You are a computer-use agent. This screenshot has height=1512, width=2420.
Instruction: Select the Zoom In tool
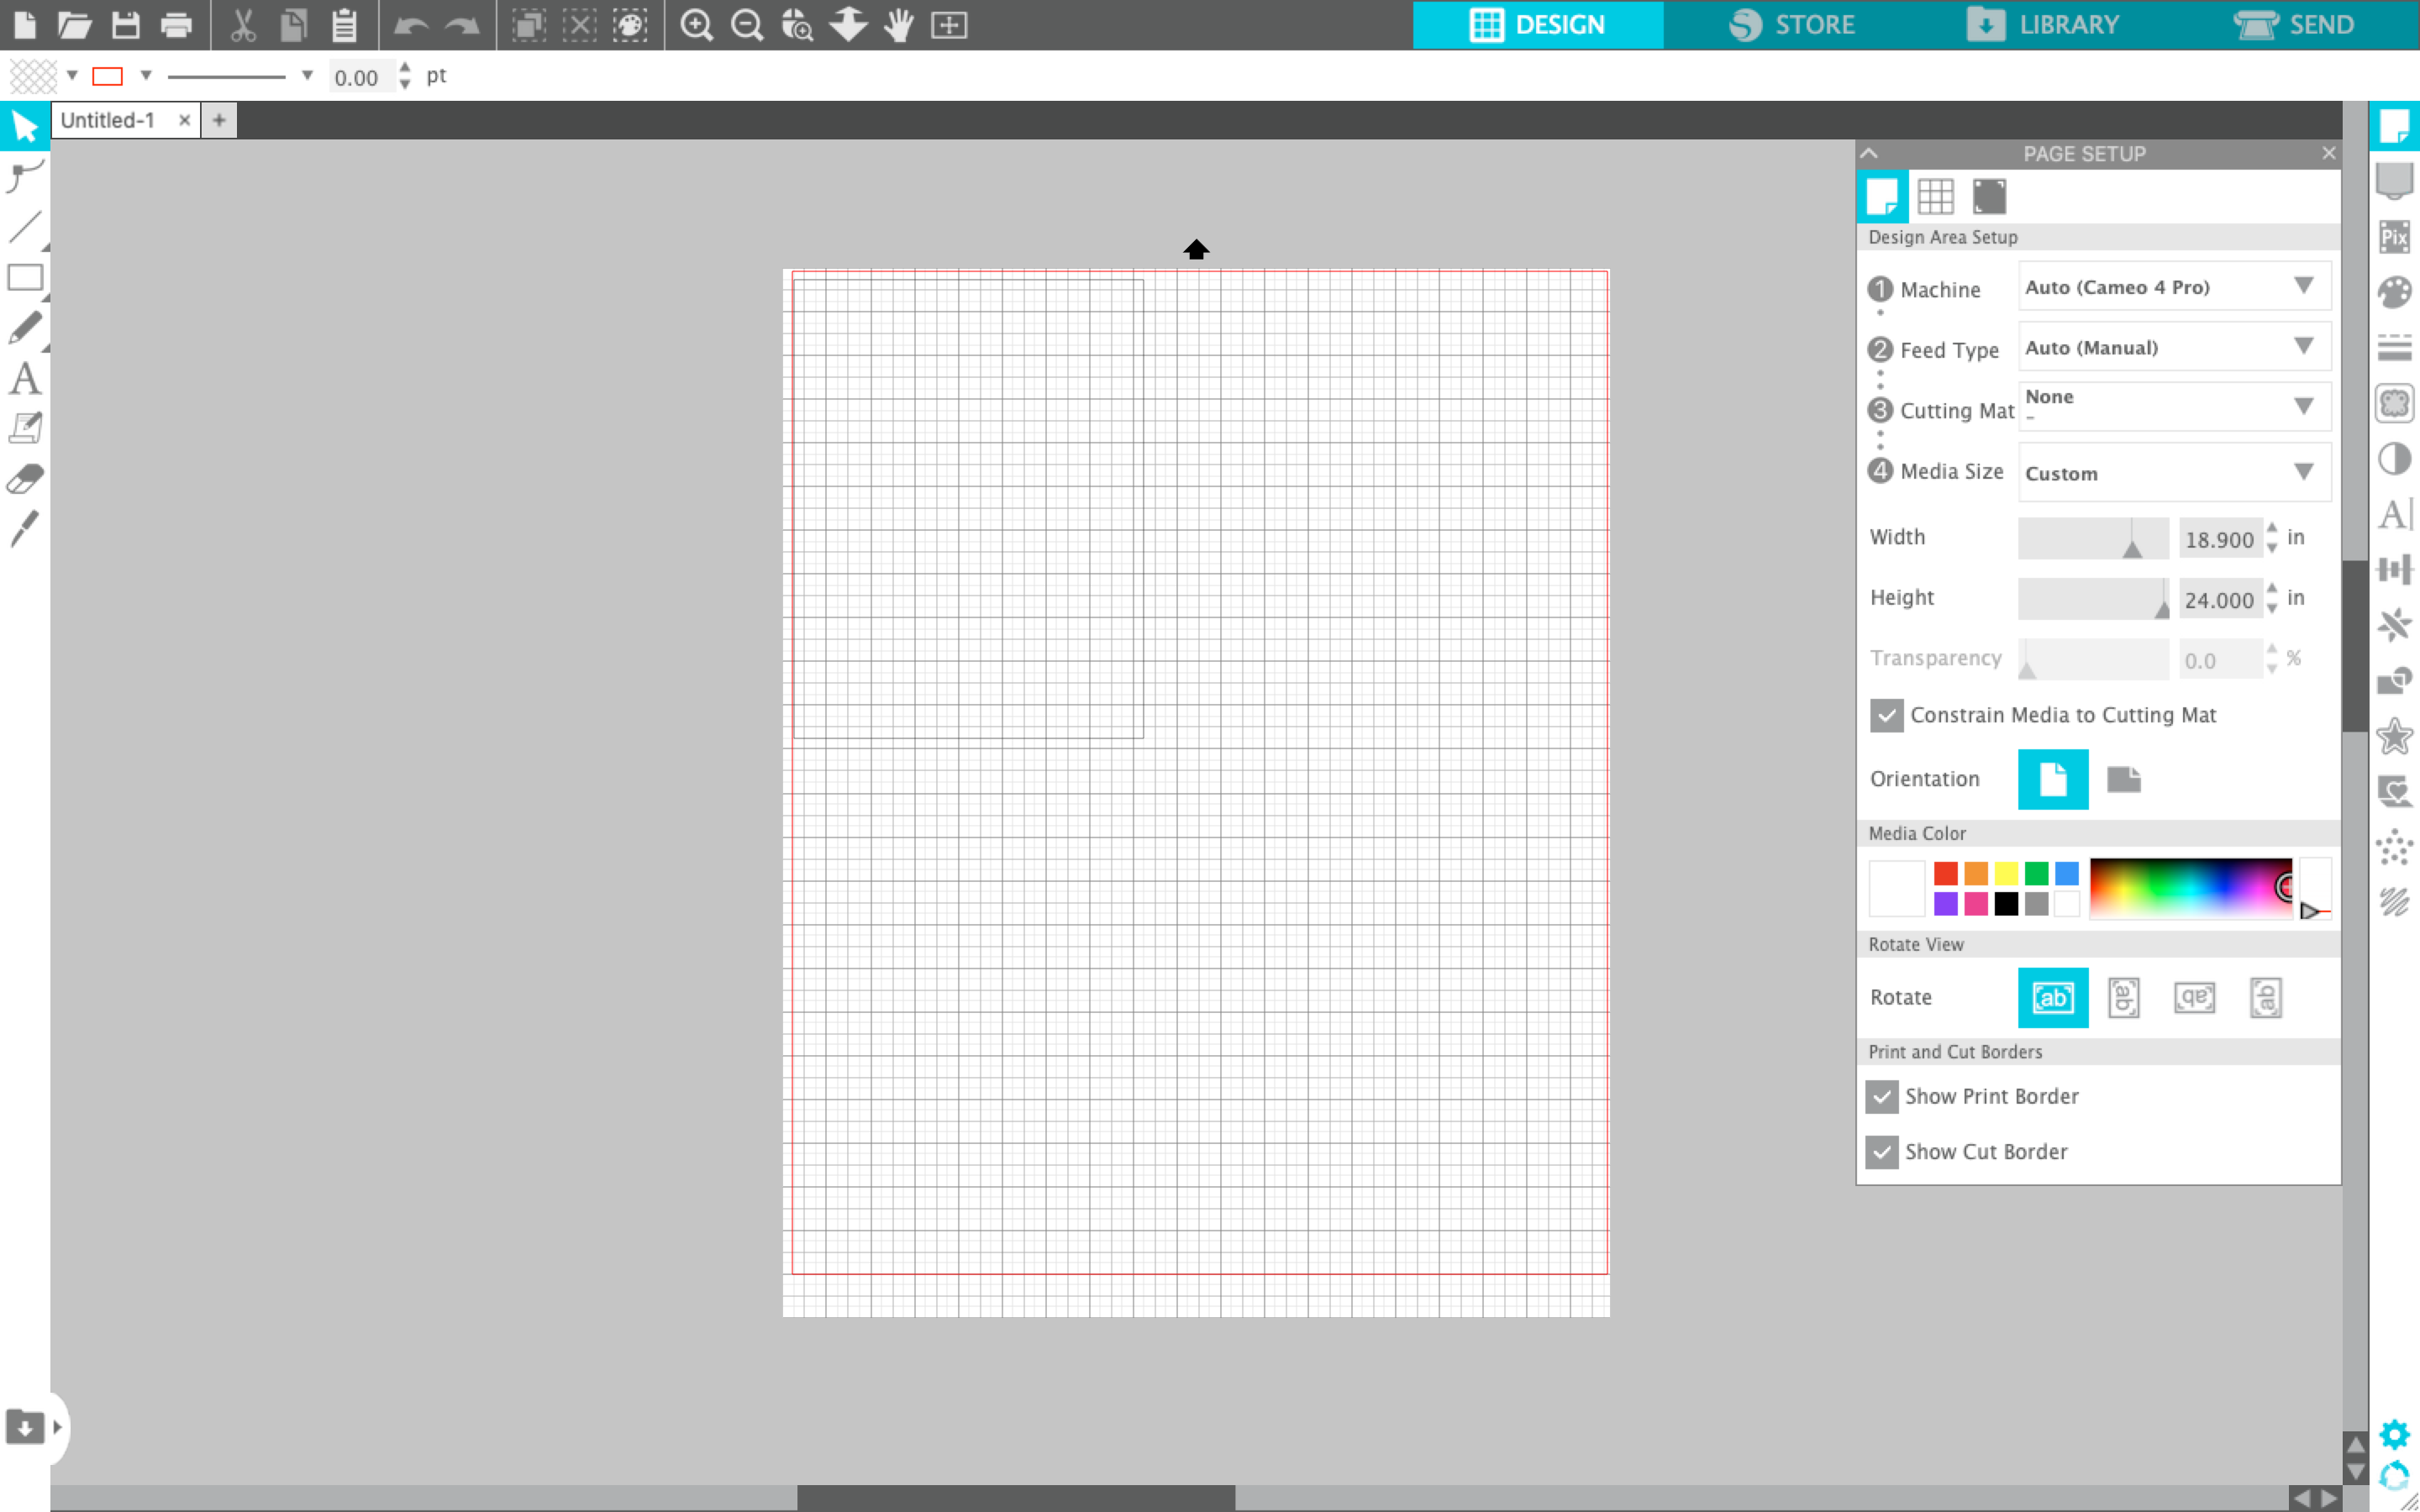click(x=696, y=24)
